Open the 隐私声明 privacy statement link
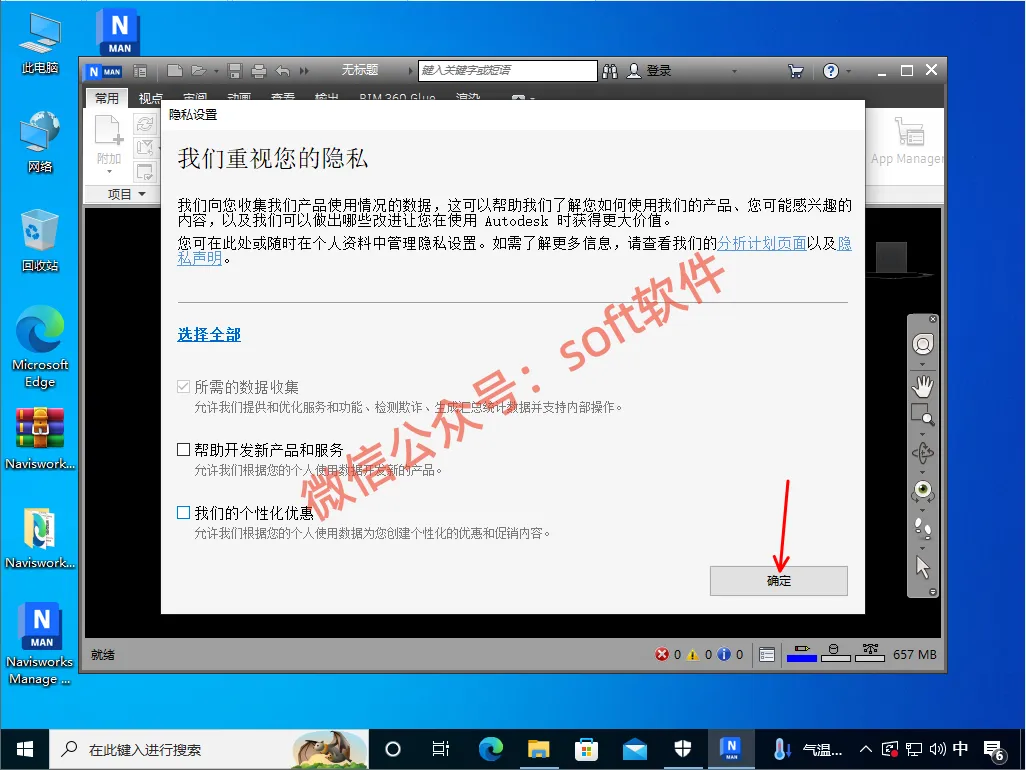 200,258
